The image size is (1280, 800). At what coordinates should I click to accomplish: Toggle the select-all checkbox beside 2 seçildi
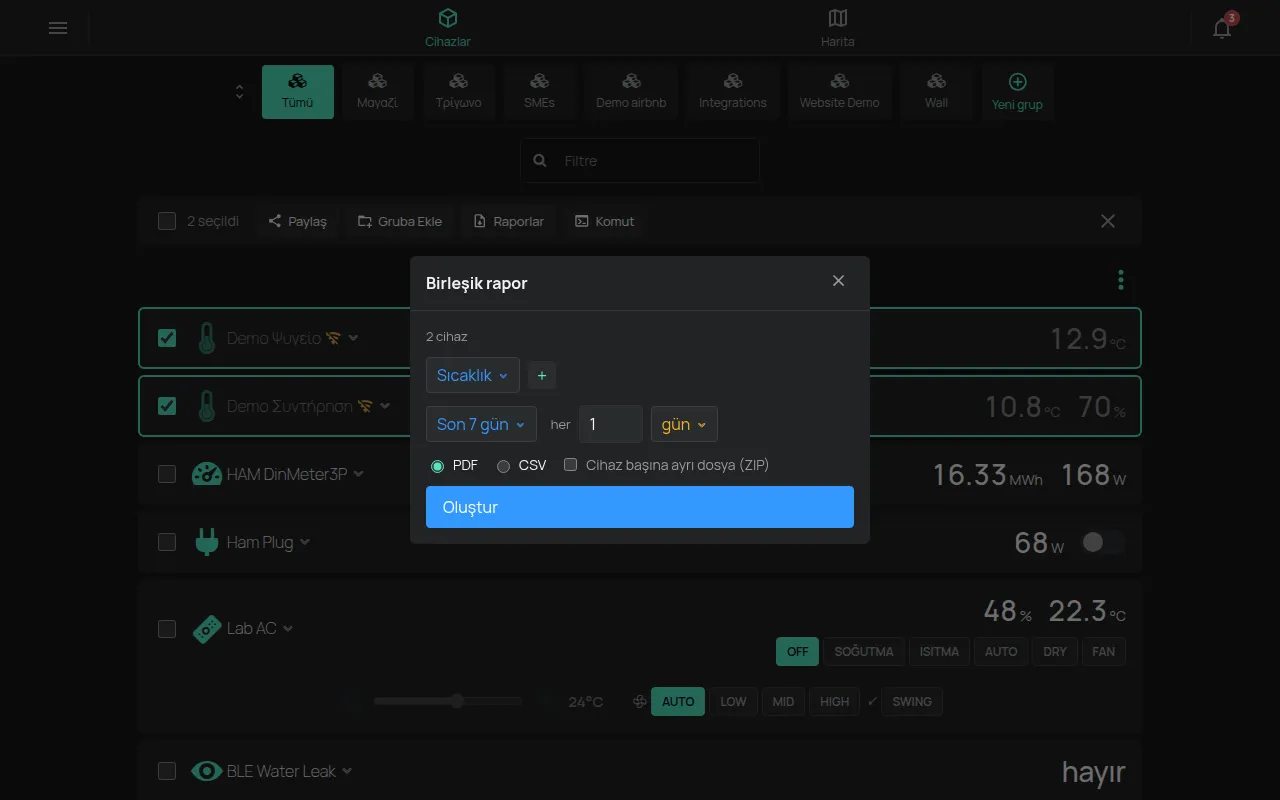click(x=167, y=221)
